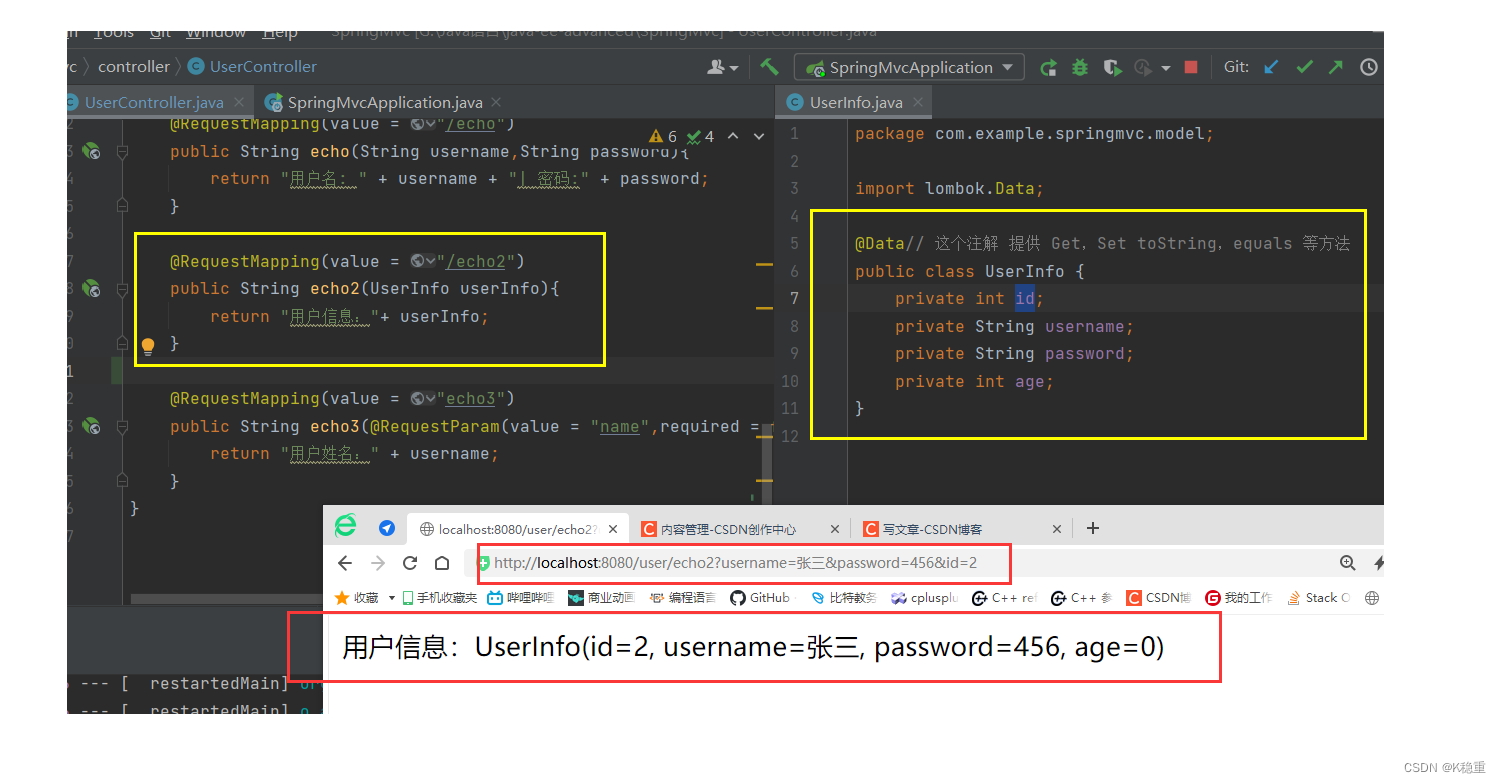Update project from Git (blue arrow)
Screen dimensions: 1501x783
point(1270,66)
